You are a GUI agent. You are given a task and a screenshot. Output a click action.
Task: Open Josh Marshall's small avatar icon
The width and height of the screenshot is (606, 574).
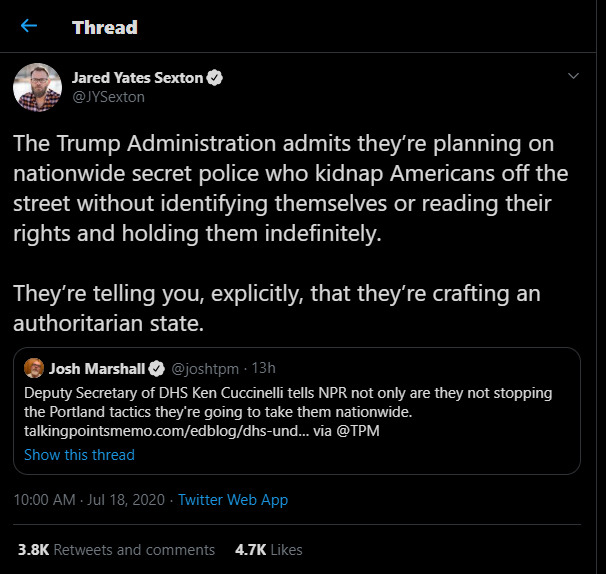[x=33, y=366]
